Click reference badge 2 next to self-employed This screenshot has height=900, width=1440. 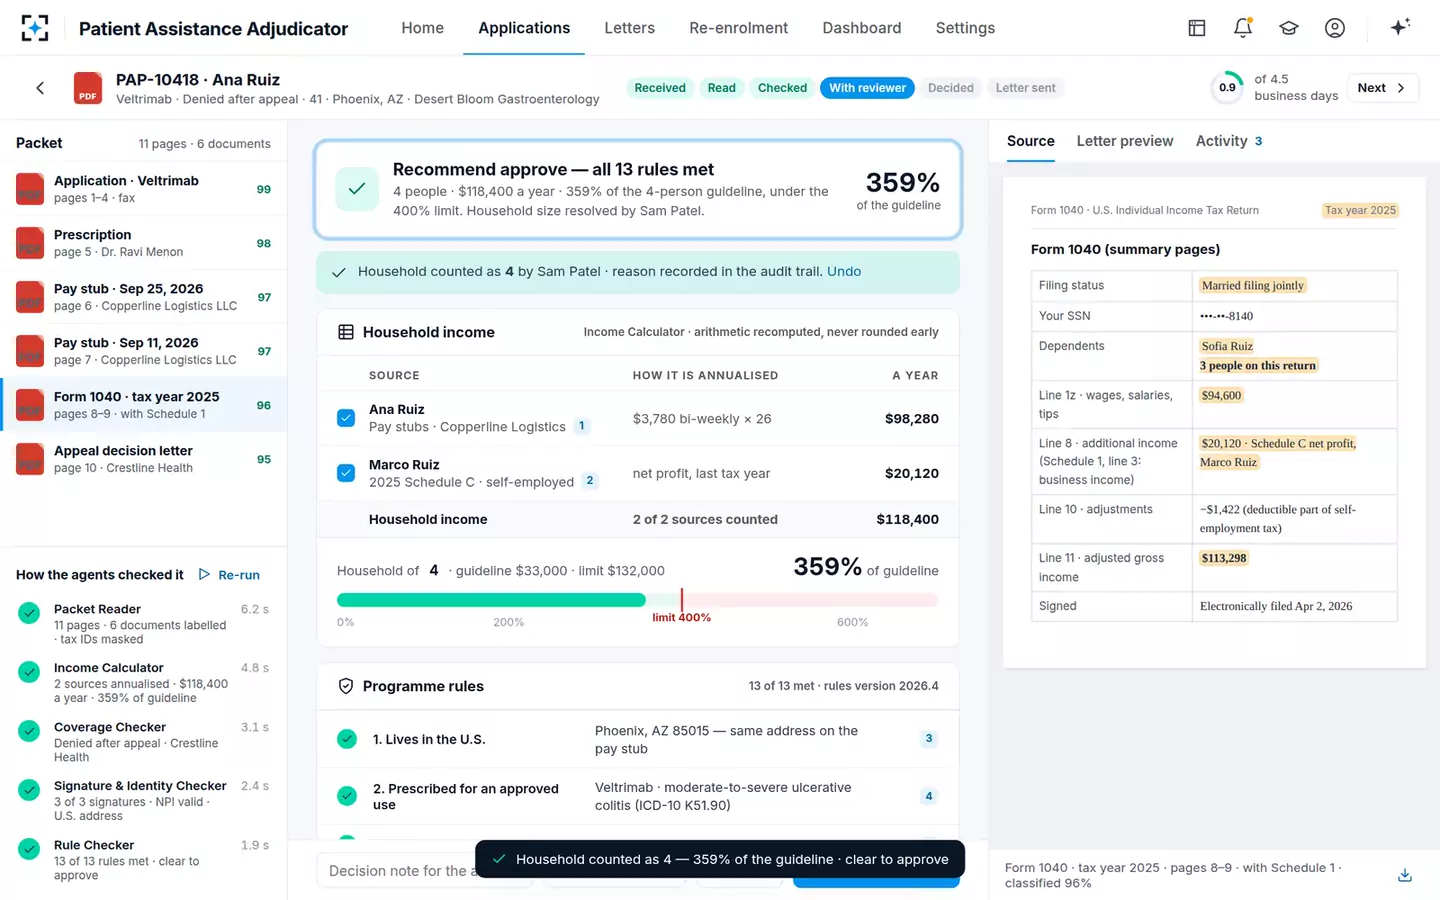click(x=590, y=481)
